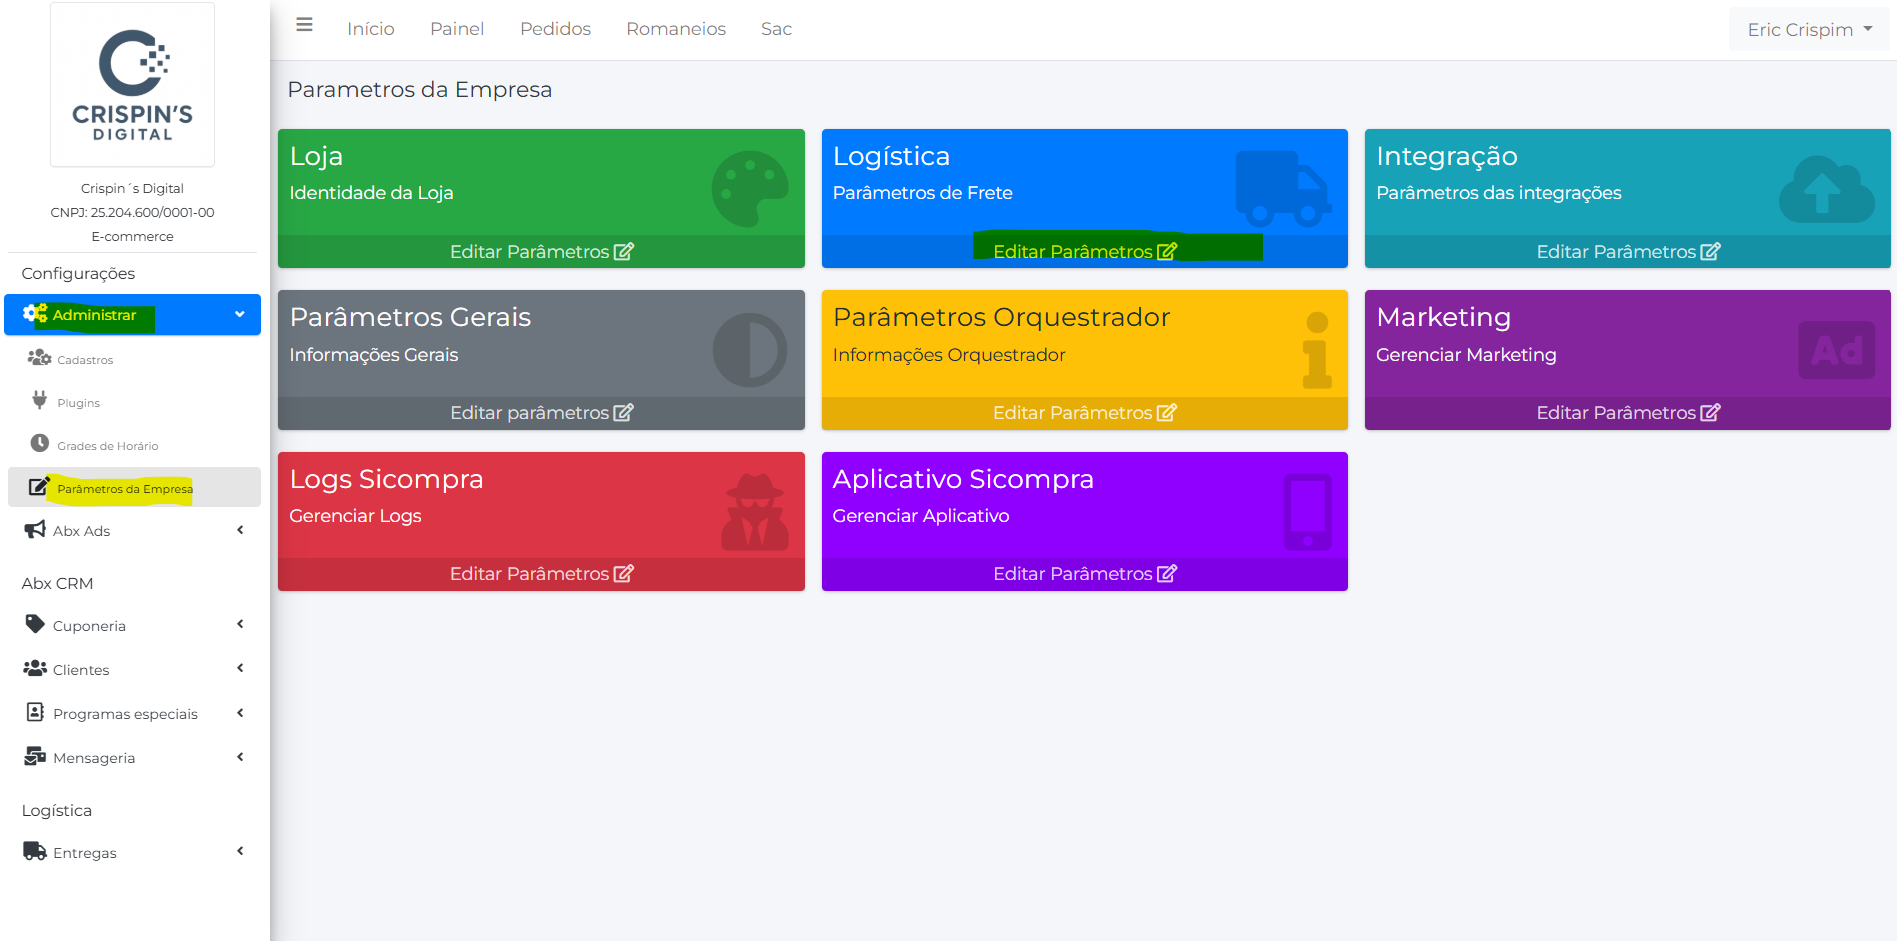This screenshot has width=1897, height=941.
Task: Click Editar Parâmetros on the Marketing card
Action: pyautogui.click(x=1627, y=413)
